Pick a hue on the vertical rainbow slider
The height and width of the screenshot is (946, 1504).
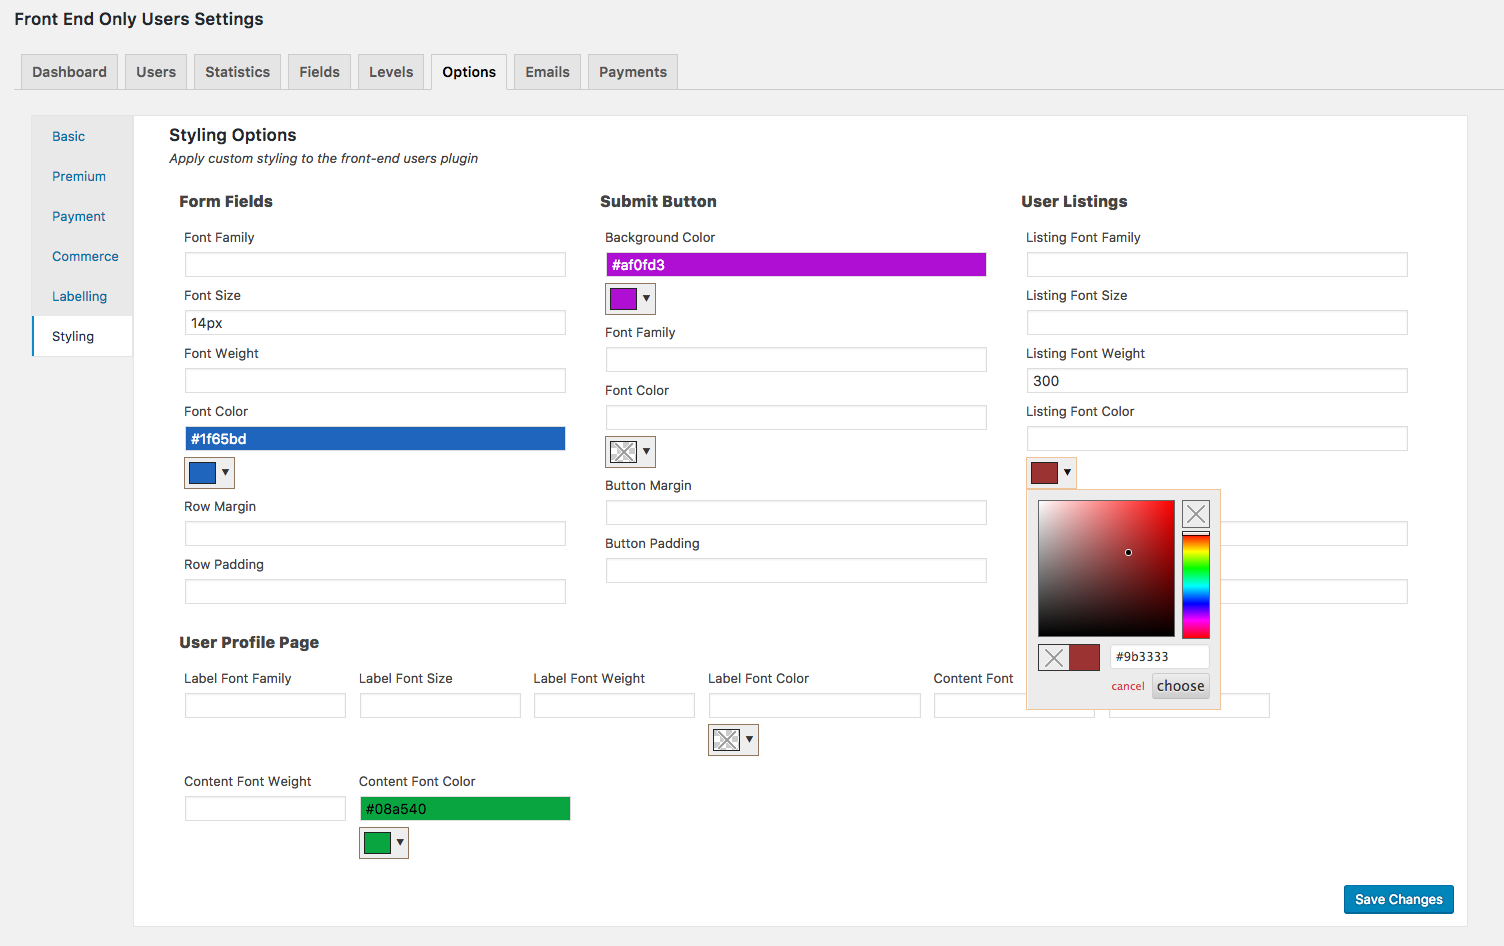click(1196, 580)
